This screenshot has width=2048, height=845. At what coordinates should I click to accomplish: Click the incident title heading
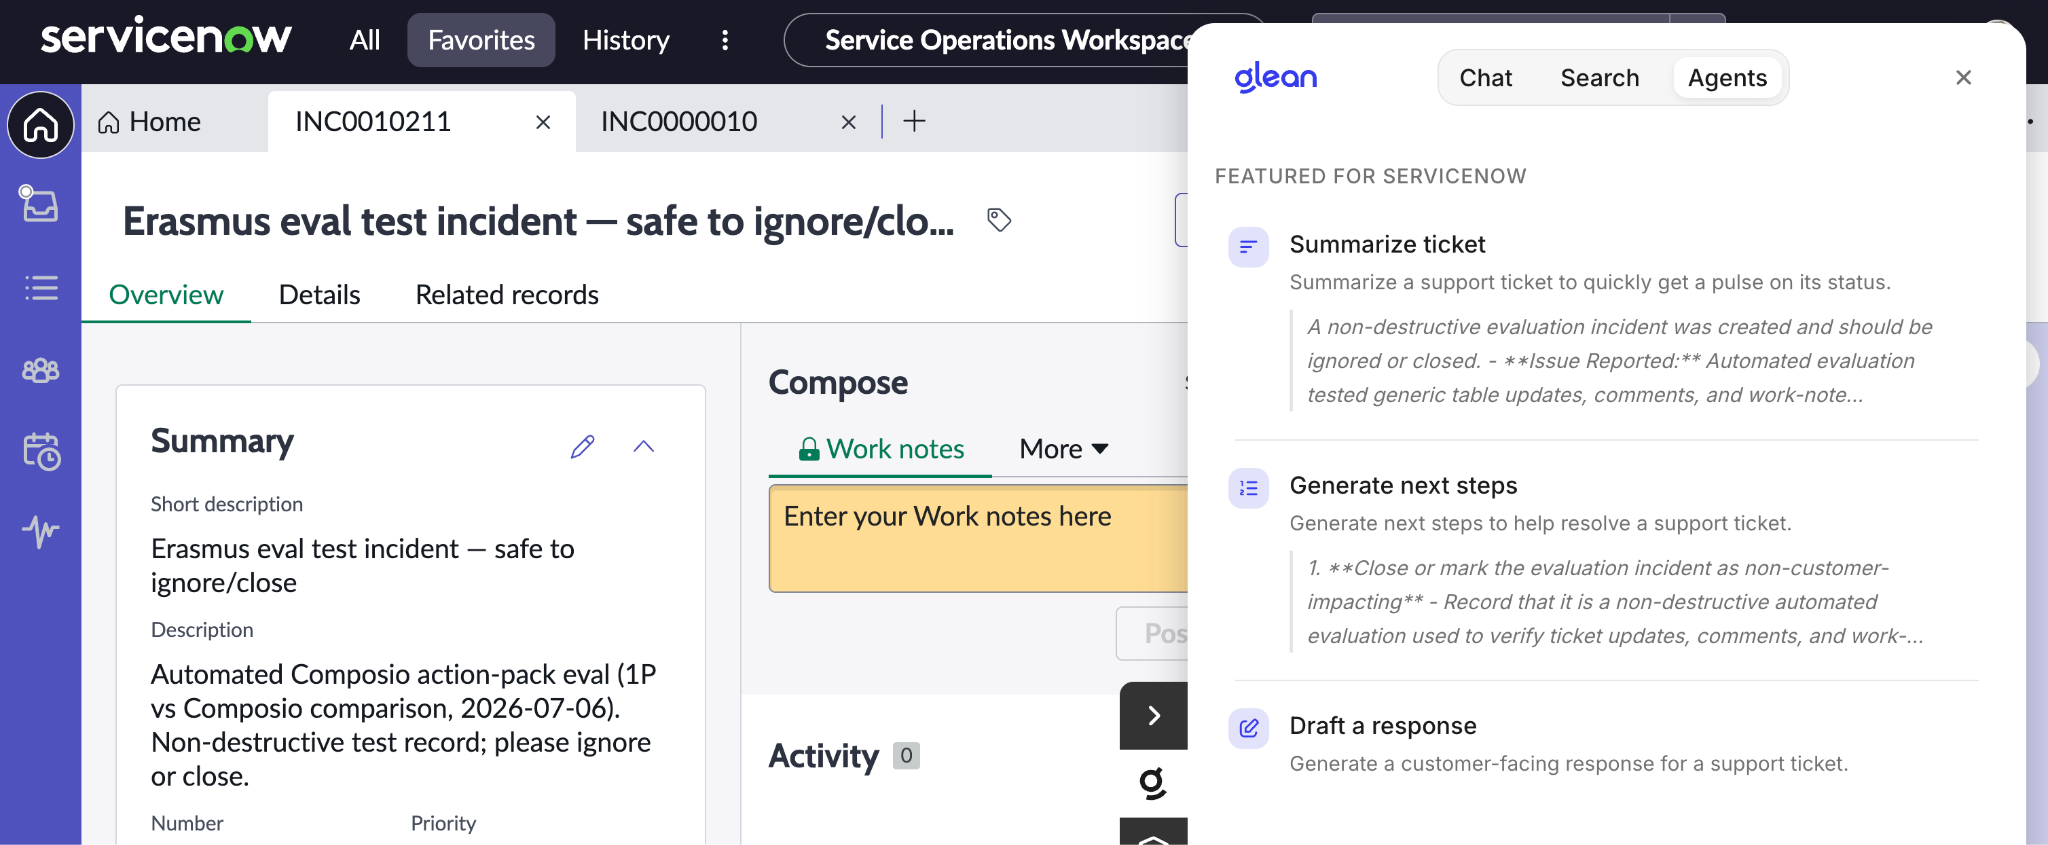click(x=538, y=221)
